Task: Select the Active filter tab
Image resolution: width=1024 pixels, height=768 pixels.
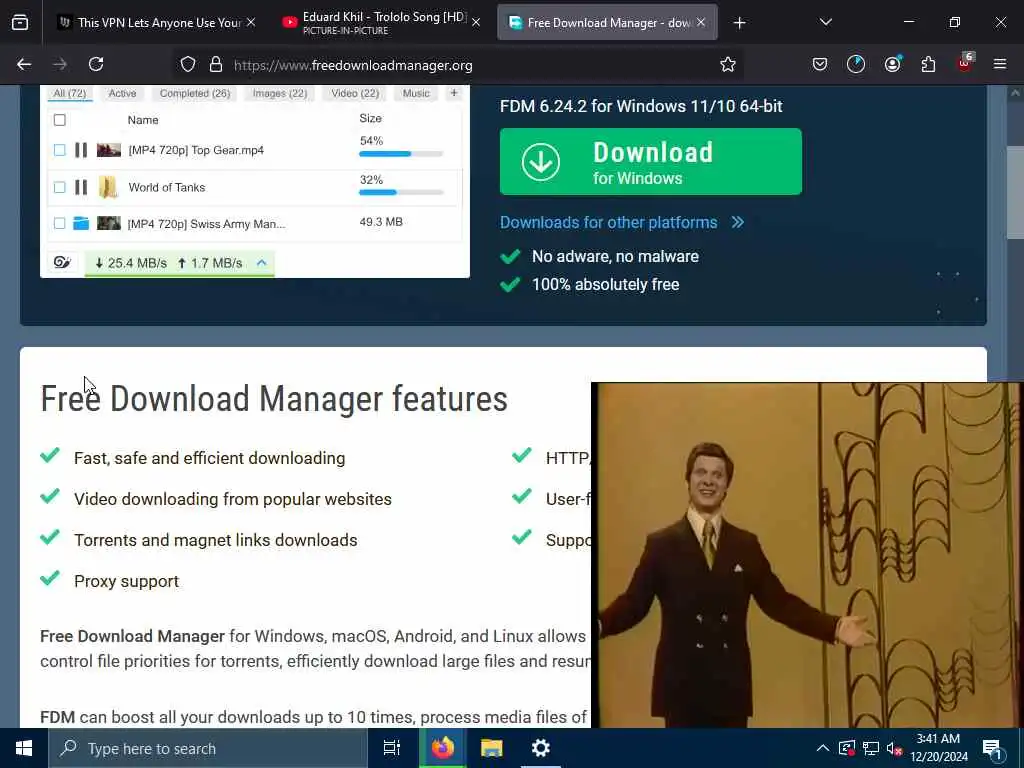Action: click(122, 93)
